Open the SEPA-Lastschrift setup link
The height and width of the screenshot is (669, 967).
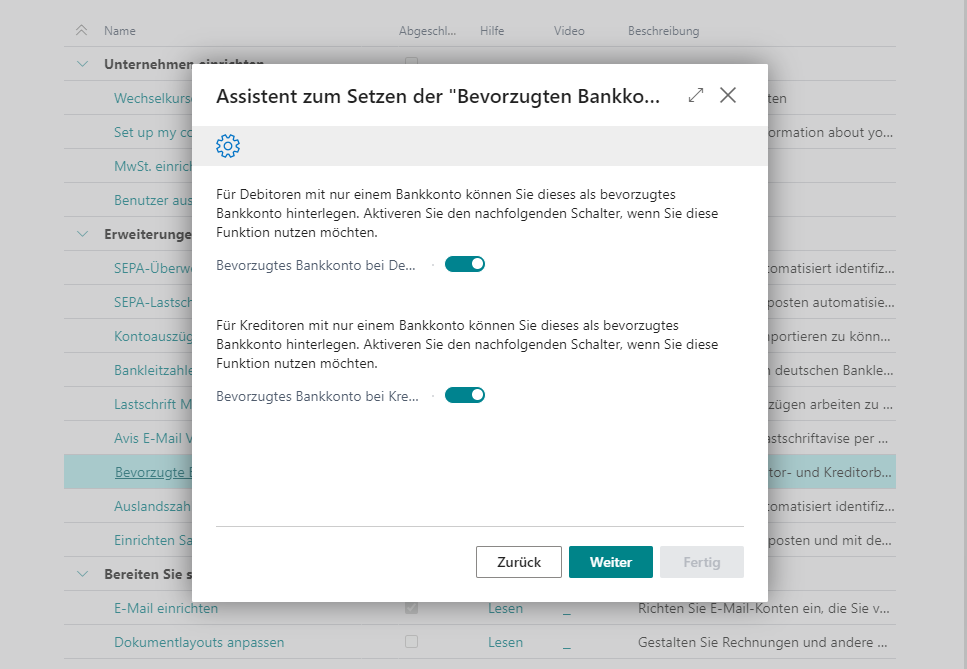click(153, 302)
